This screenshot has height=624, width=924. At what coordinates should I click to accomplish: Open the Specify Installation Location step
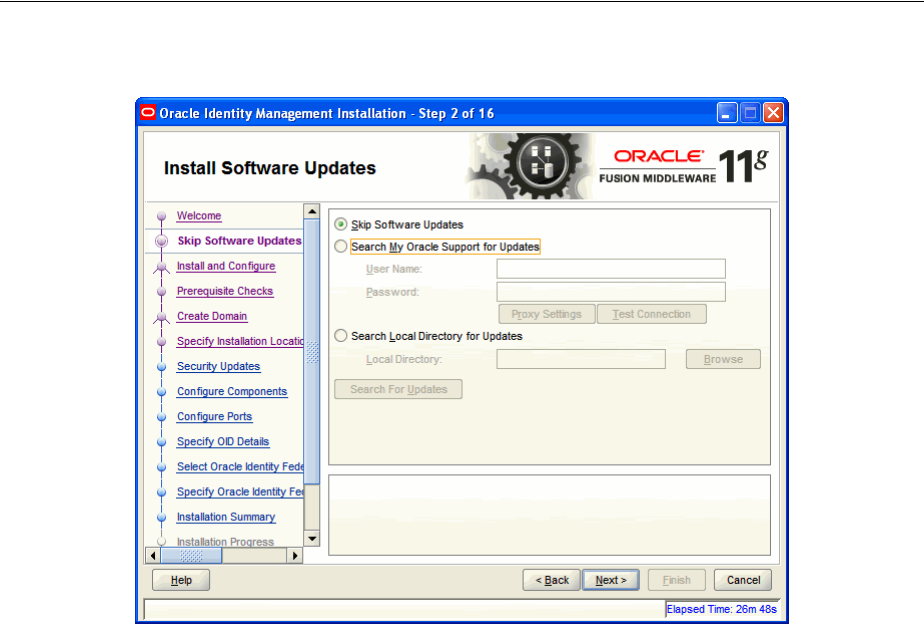[x=240, y=341]
